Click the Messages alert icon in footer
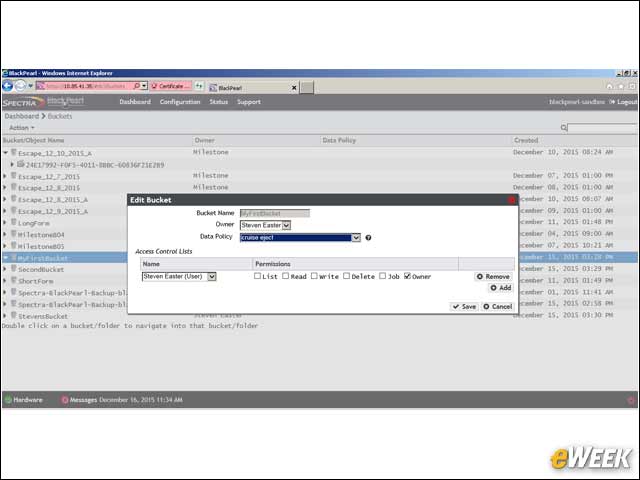Image resolution: width=640 pixels, height=480 pixels. tap(64, 400)
